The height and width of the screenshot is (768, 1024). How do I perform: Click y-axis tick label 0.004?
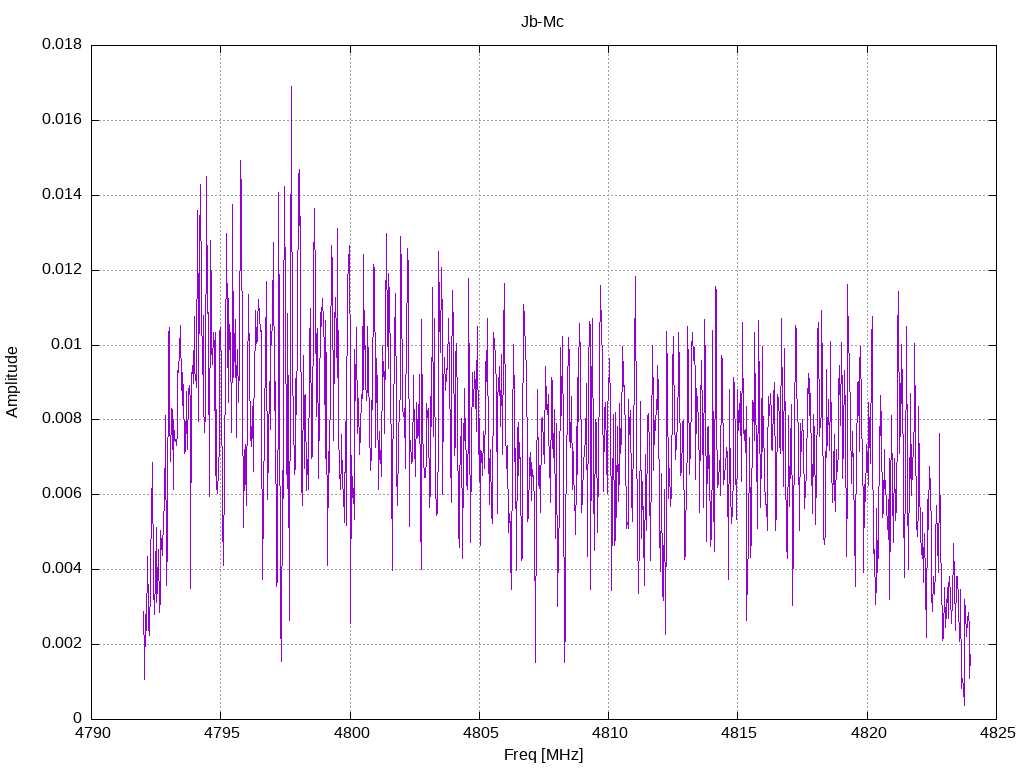coord(62,568)
